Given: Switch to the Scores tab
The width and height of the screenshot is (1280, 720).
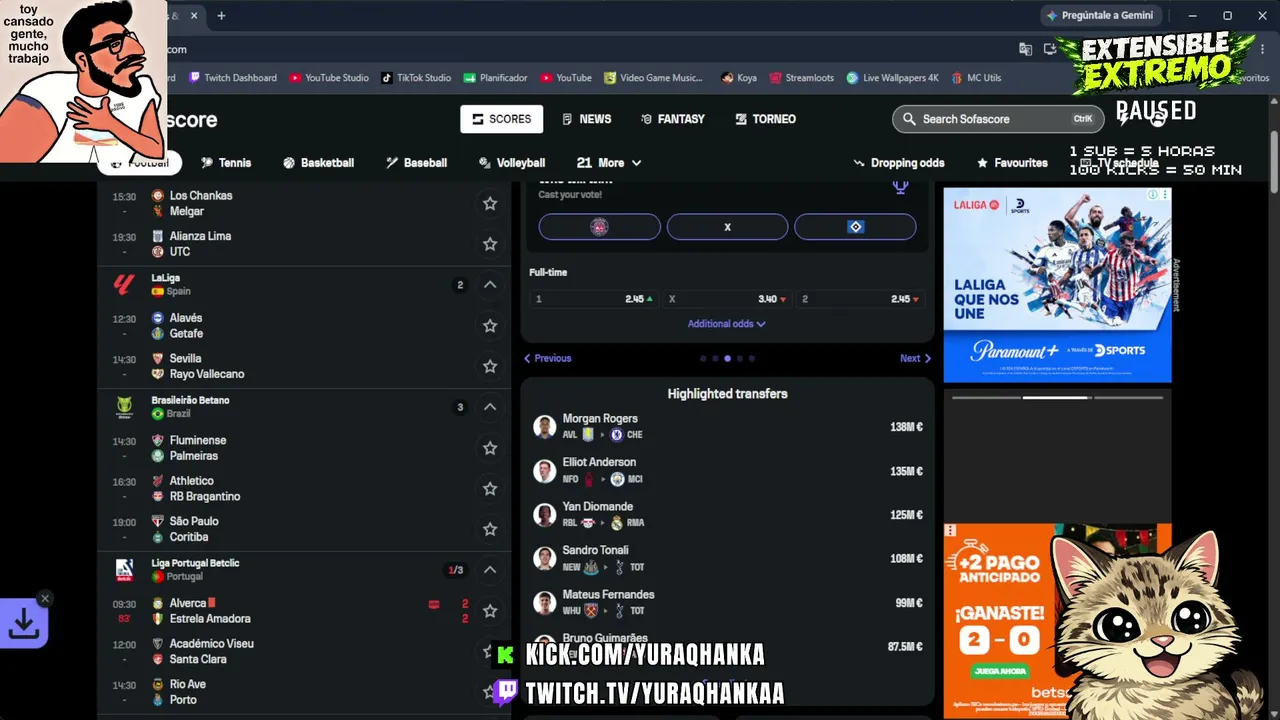Looking at the screenshot, I should pyautogui.click(x=502, y=119).
